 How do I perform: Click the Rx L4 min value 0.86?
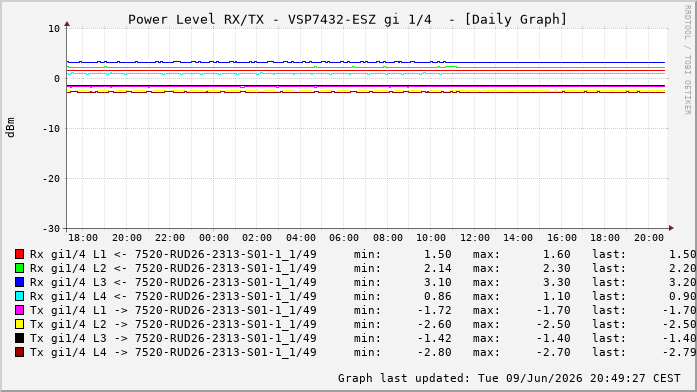(x=437, y=296)
